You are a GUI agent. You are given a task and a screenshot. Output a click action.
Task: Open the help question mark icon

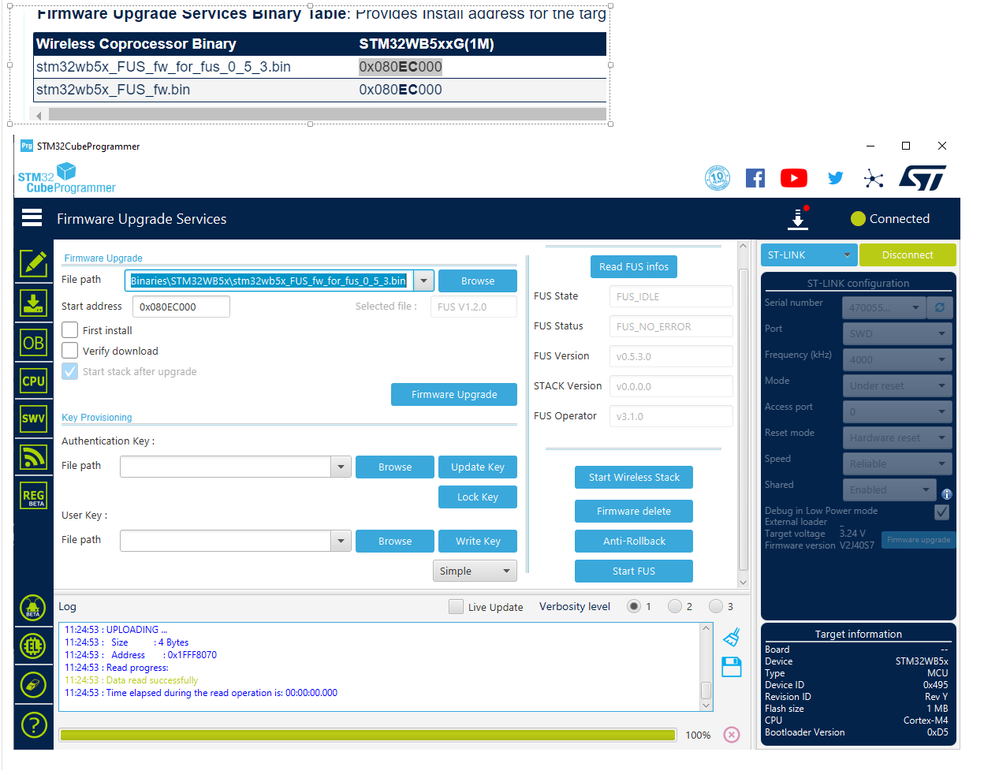point(33,725)
